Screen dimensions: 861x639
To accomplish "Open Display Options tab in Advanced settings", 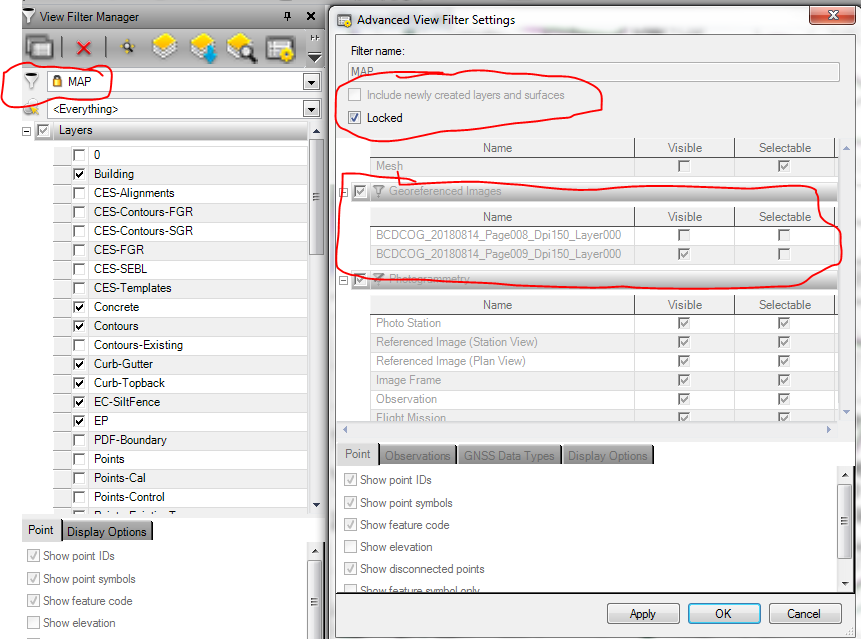I will click(x=607, y=455).
